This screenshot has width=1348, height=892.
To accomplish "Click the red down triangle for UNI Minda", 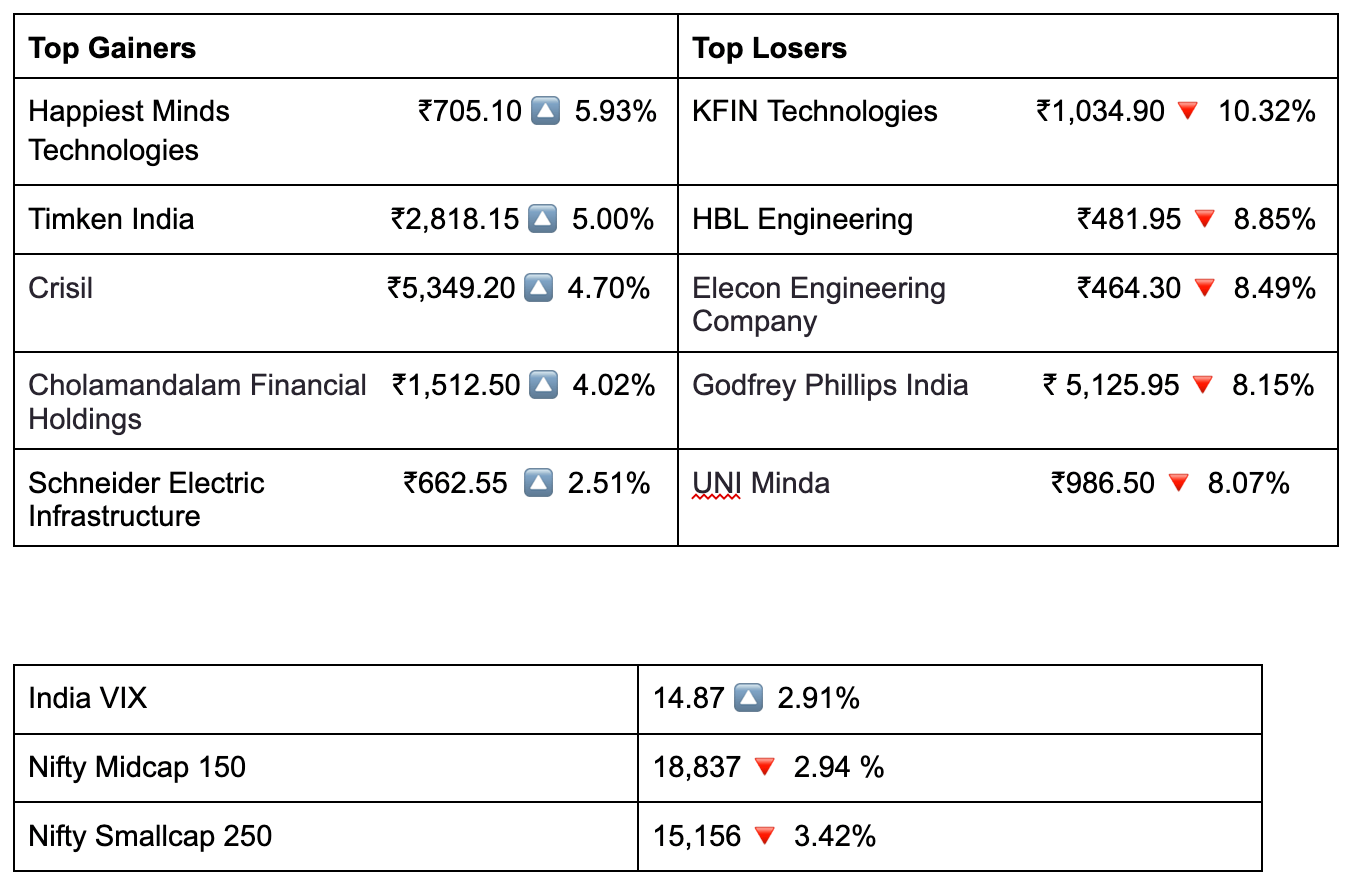I will pos(1178,484).
